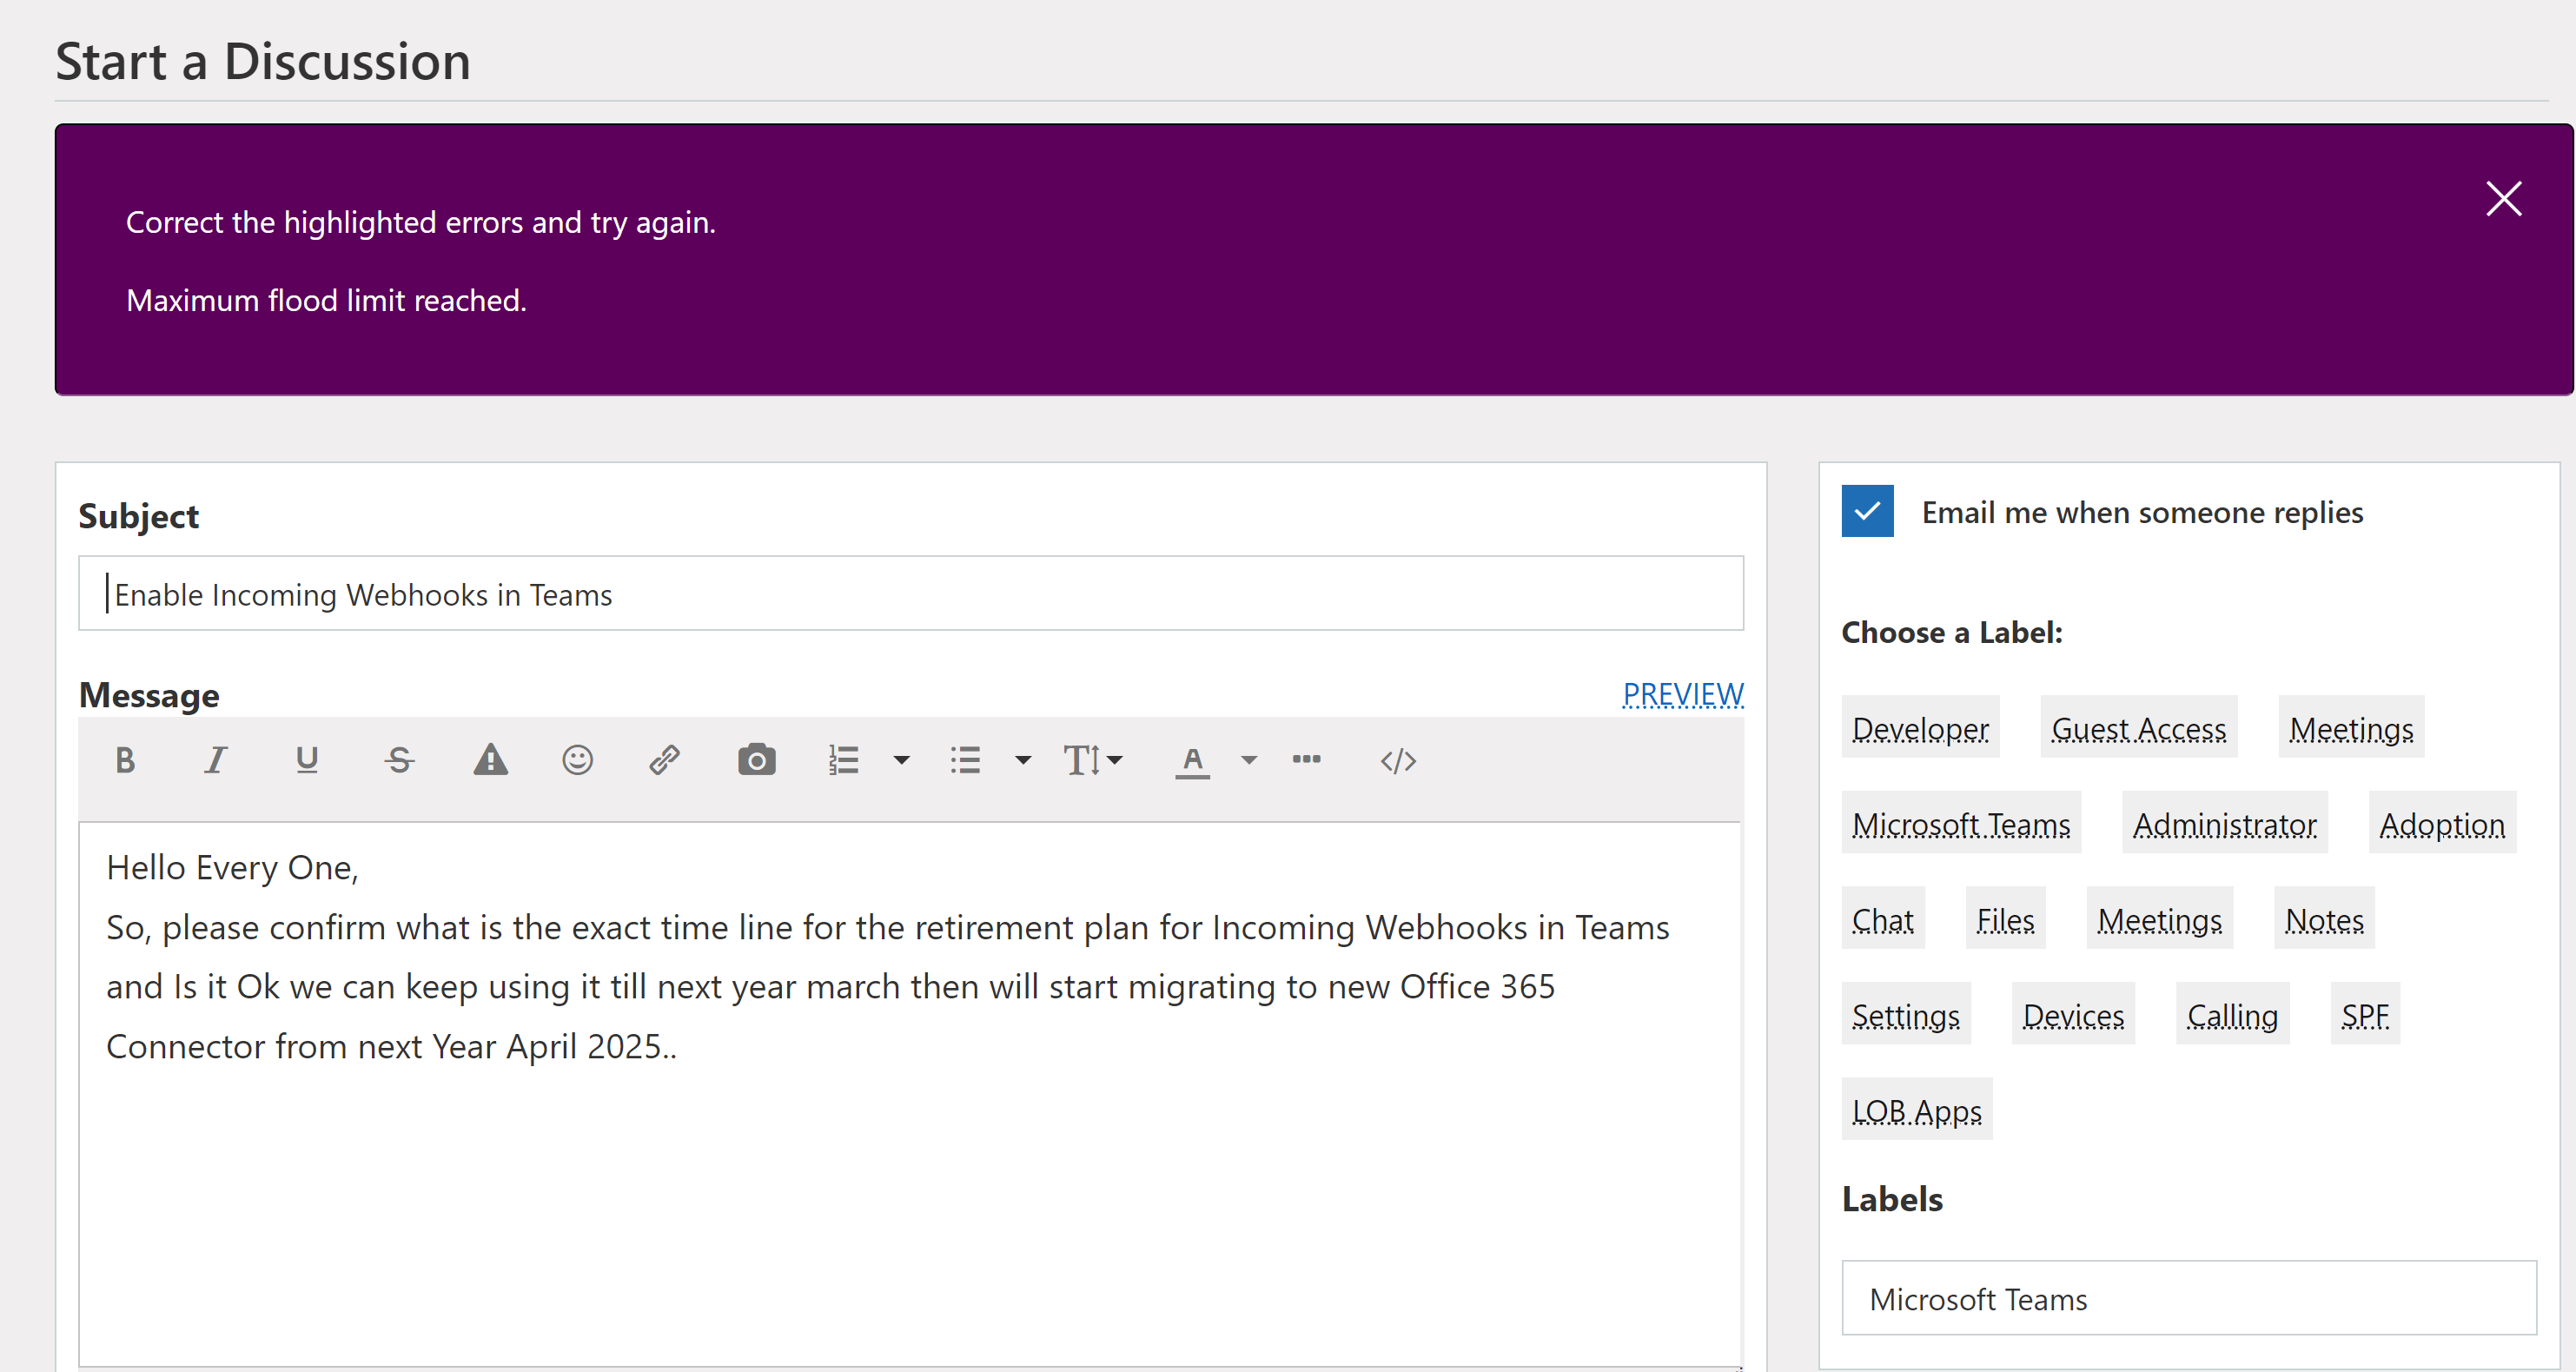Choose the LOB Apps label

tap(1917, 1109)
